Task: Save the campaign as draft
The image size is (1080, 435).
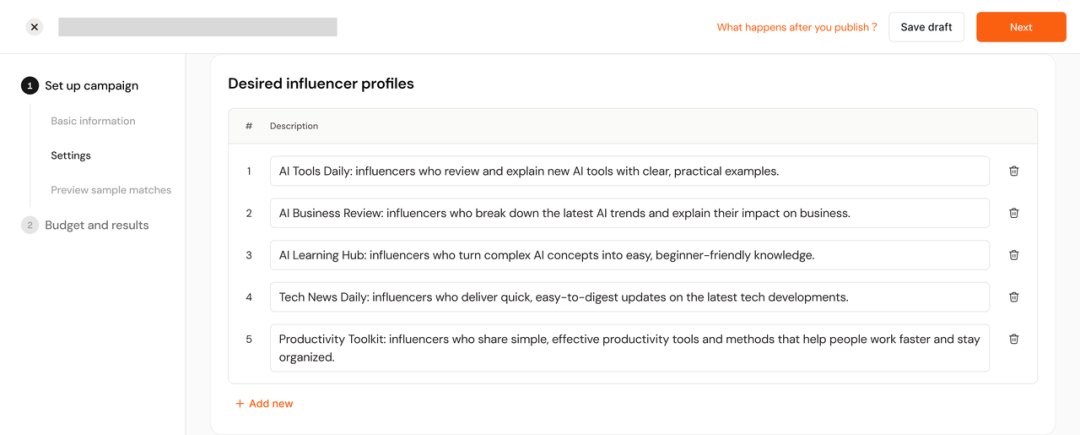Action: (926, 27)
